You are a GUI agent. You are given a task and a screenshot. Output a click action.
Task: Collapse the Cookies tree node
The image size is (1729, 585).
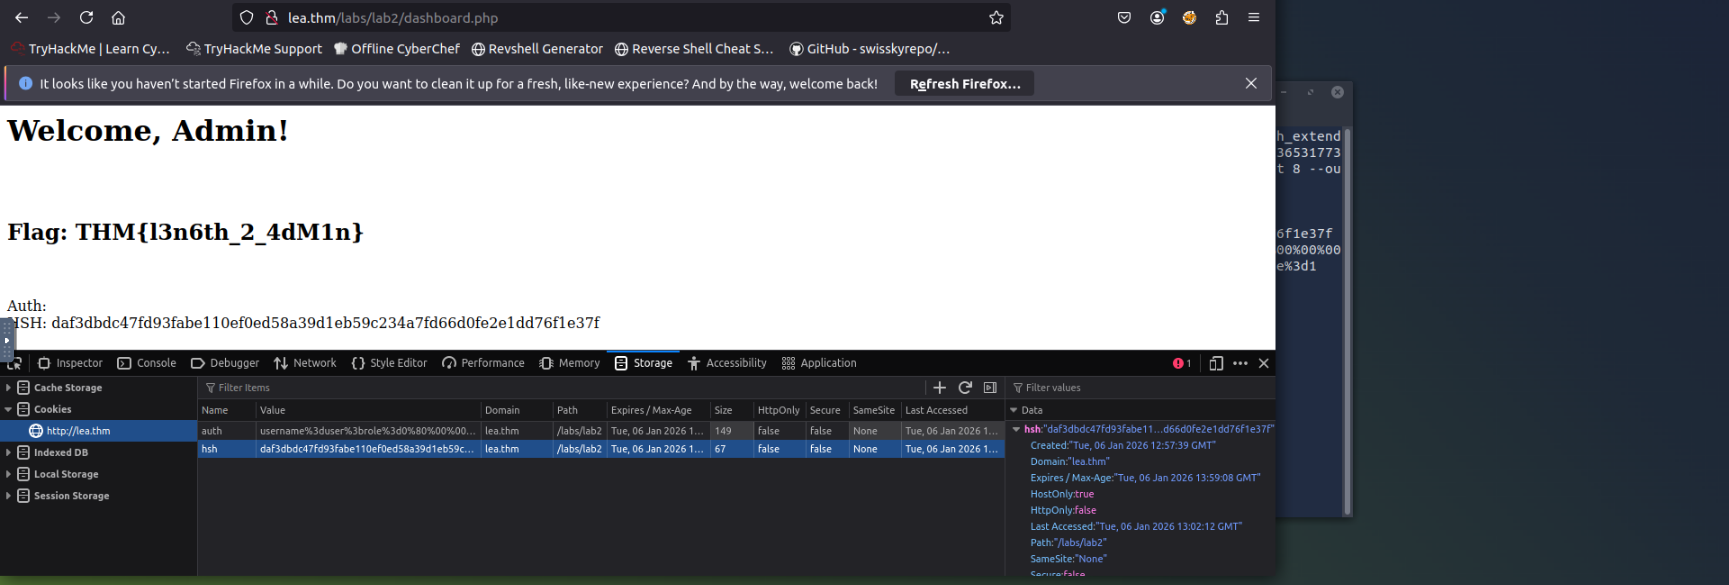point(8,409)
